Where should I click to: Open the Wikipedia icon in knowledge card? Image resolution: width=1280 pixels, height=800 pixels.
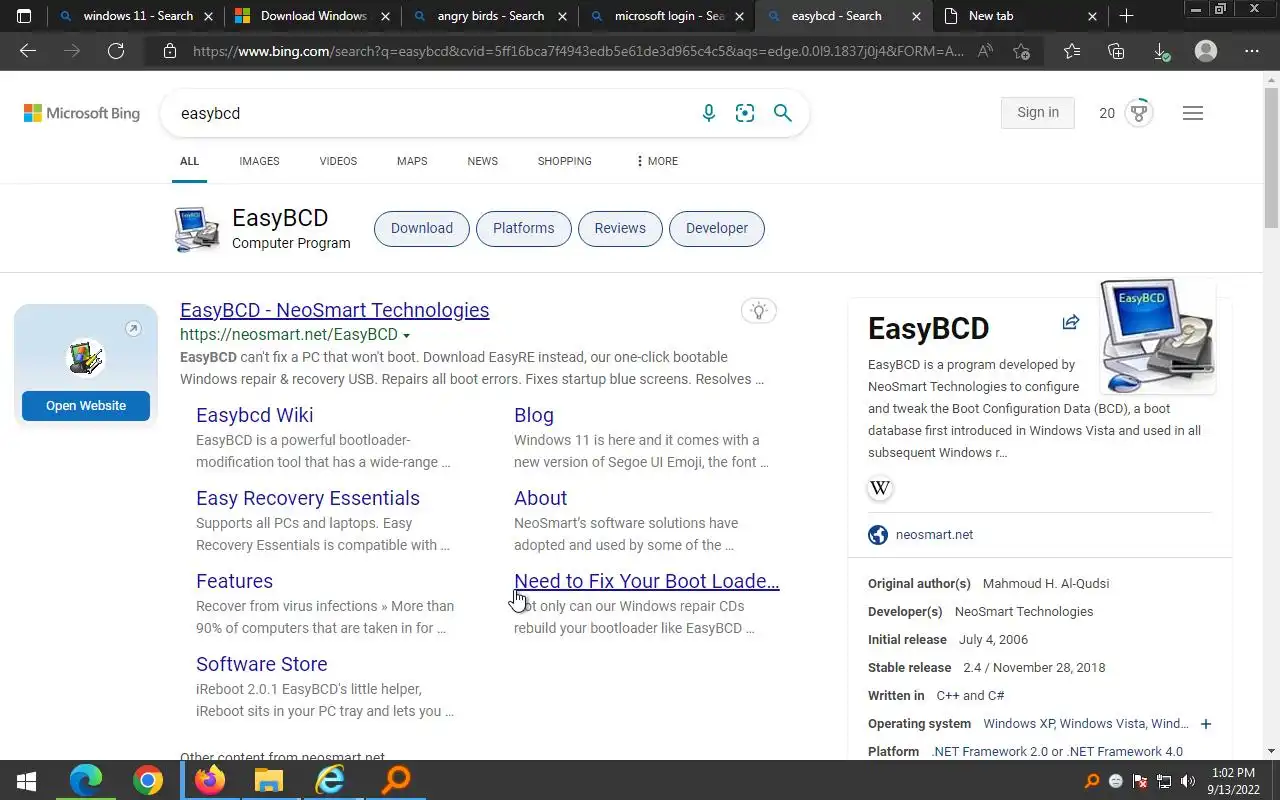click(x=880, y=488)
